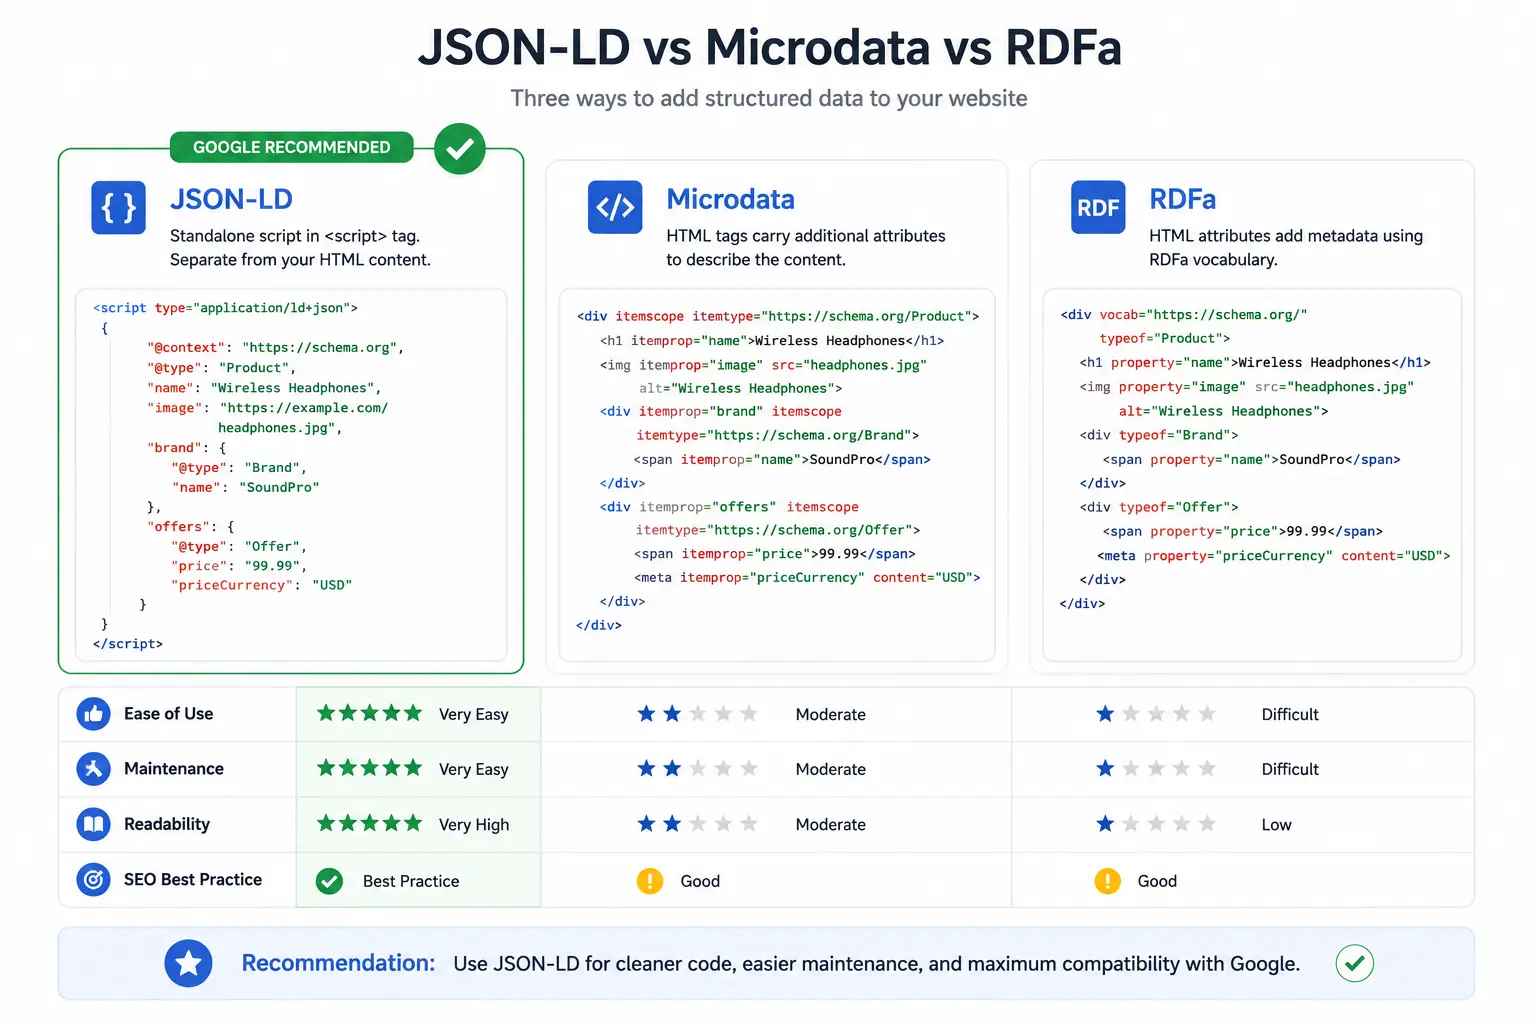Click 'itemtype="https://schema.org/Brand">' line in Microdata code
Viewport: 1536px width, 1024px height.
(x=777, y=436)
